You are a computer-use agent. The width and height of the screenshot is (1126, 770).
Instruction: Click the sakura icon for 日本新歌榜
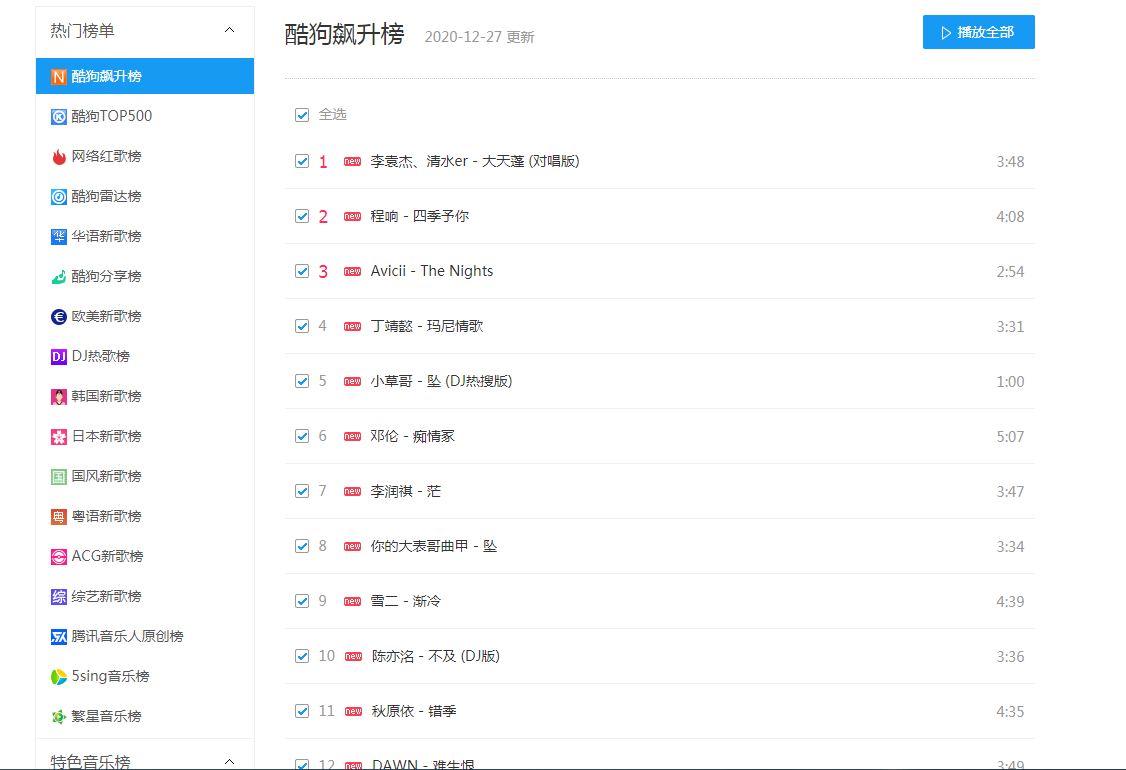(59, 437)
